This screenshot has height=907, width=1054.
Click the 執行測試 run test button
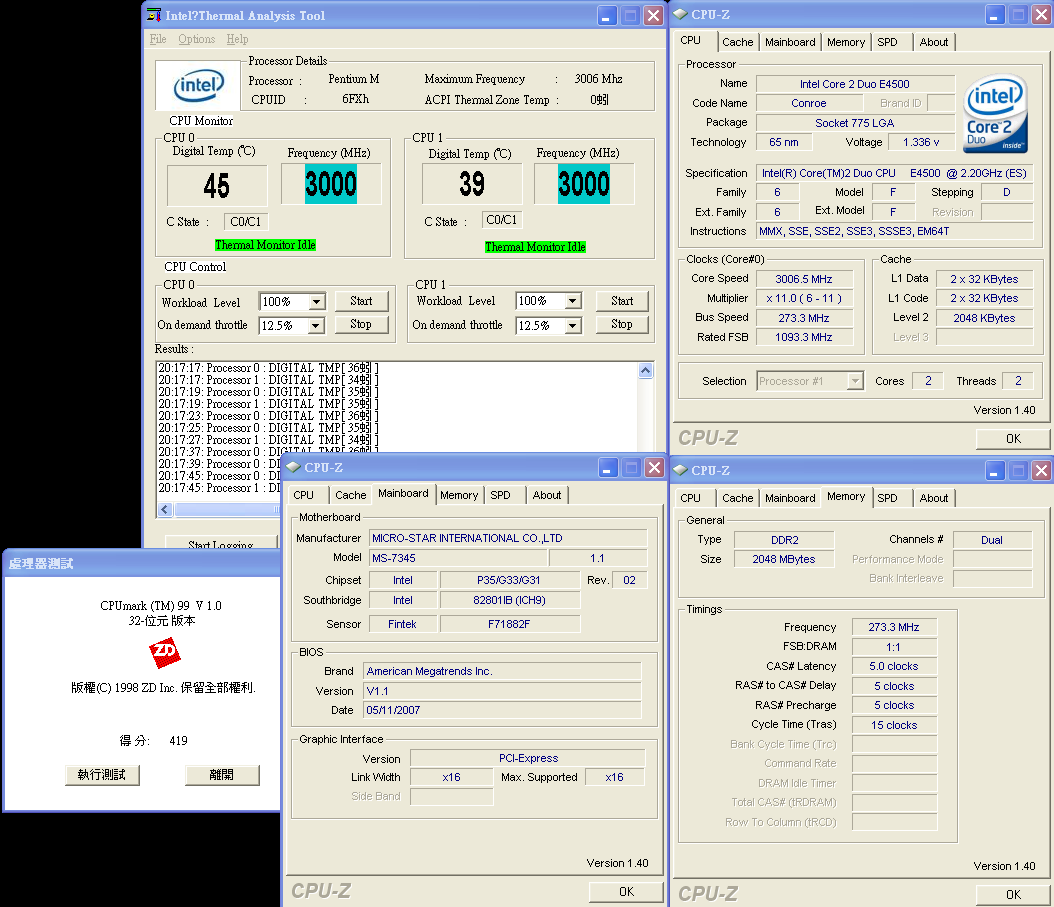pos(102,775)
